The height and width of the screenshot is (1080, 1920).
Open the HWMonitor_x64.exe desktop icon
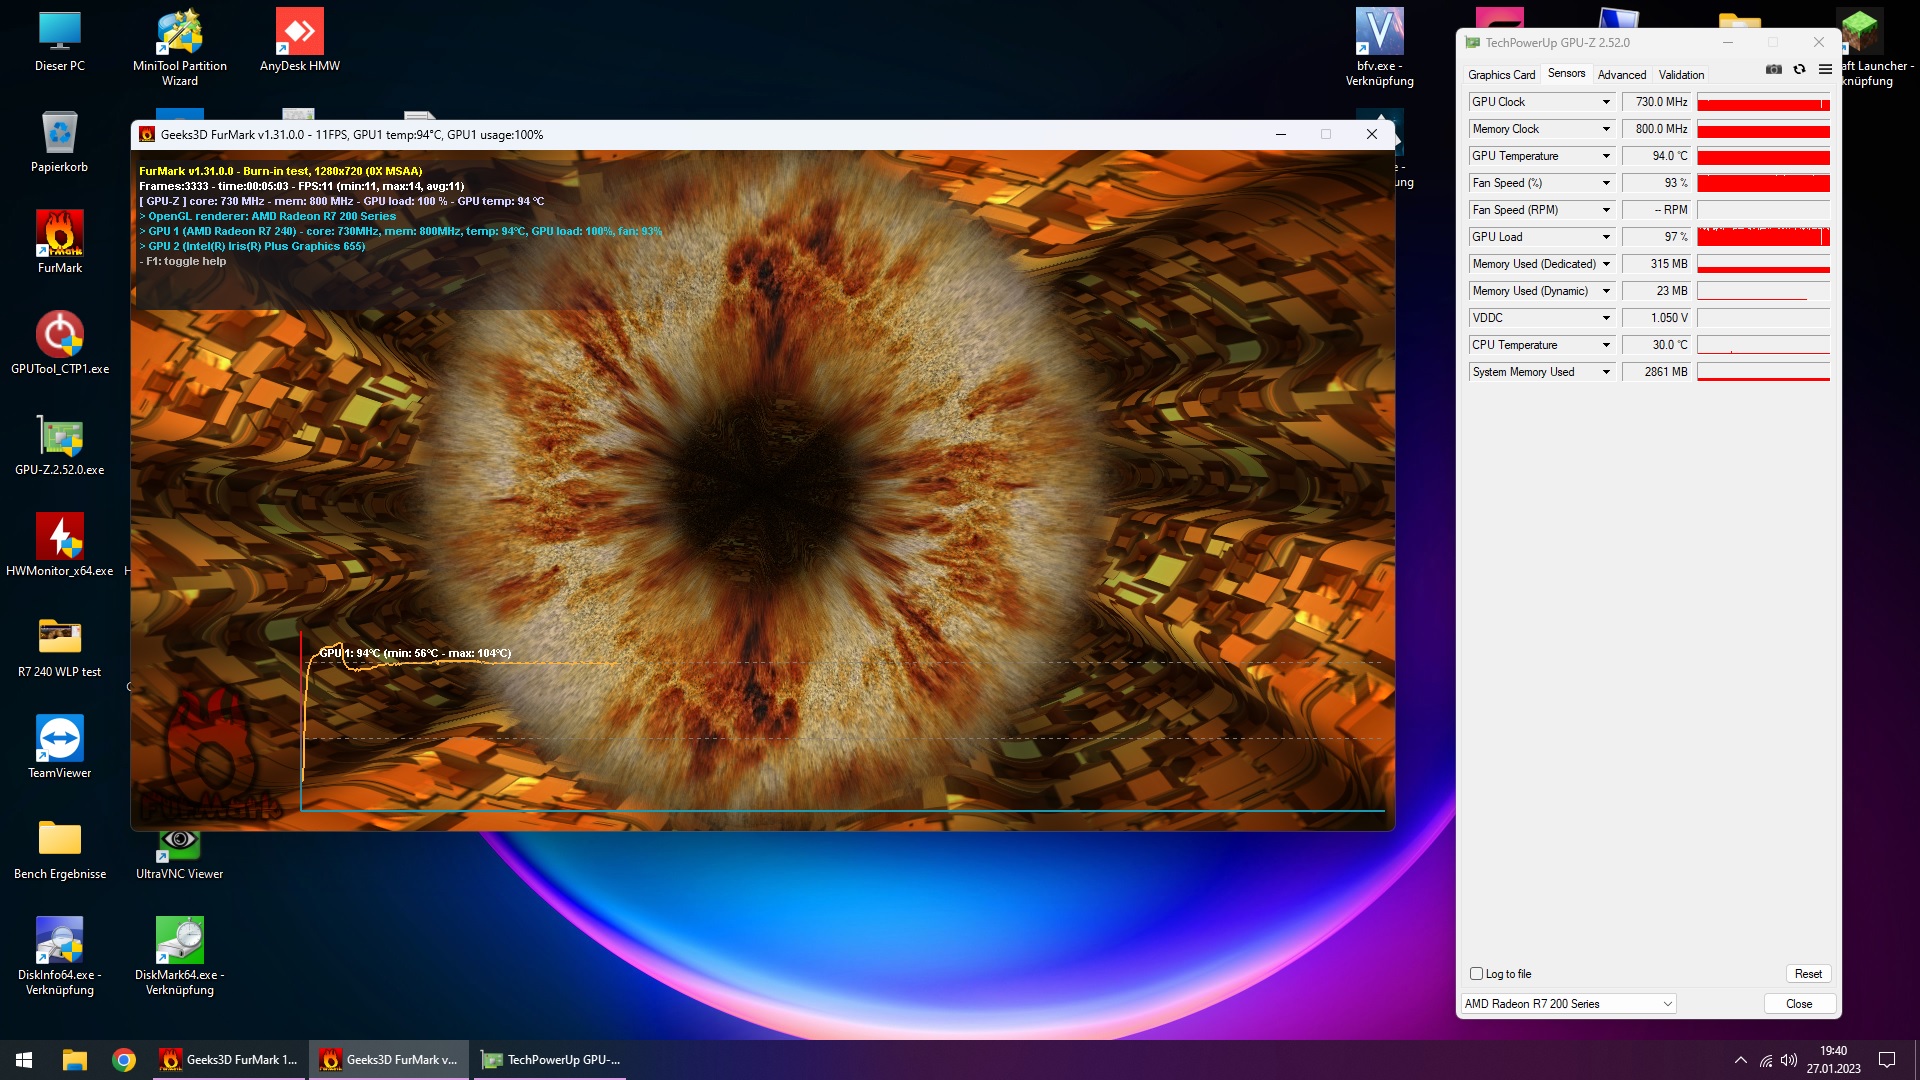[x=60, y=544]
